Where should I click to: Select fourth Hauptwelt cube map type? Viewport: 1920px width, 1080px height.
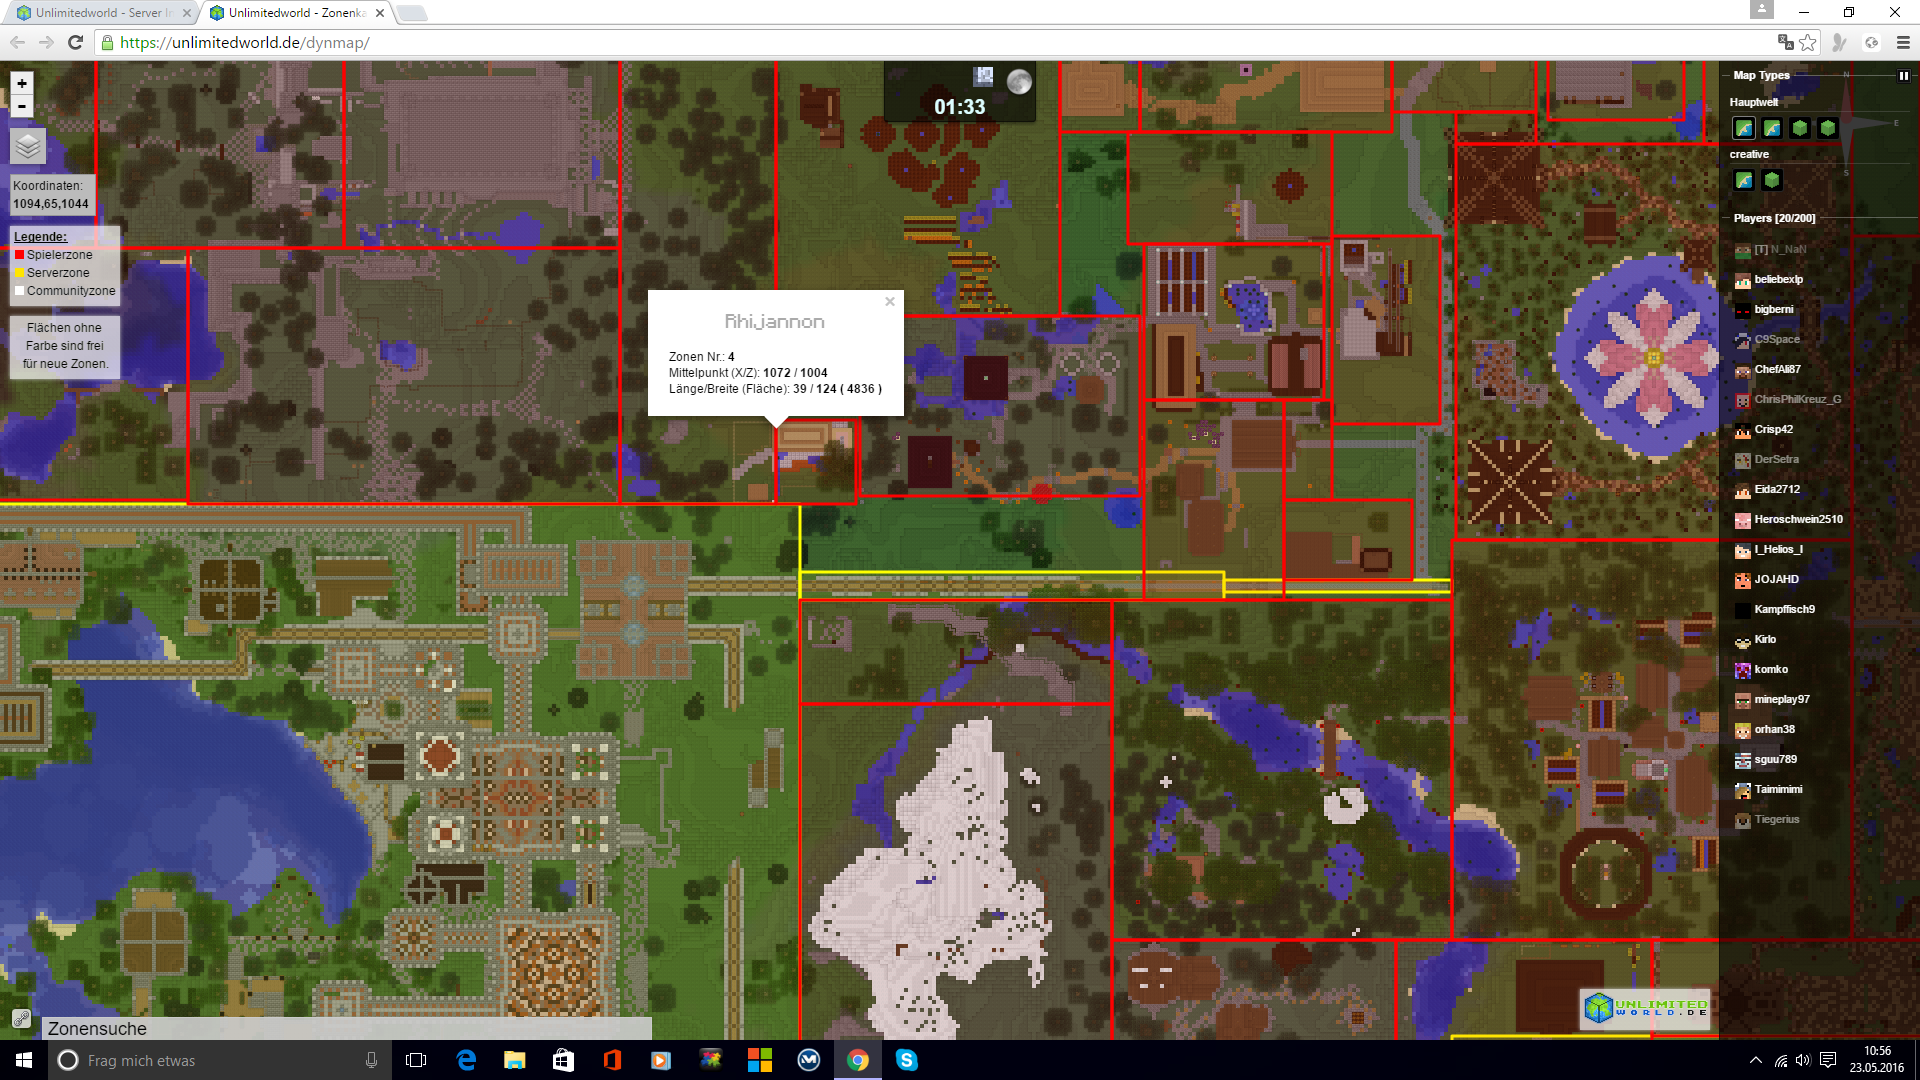point(1828,128)
